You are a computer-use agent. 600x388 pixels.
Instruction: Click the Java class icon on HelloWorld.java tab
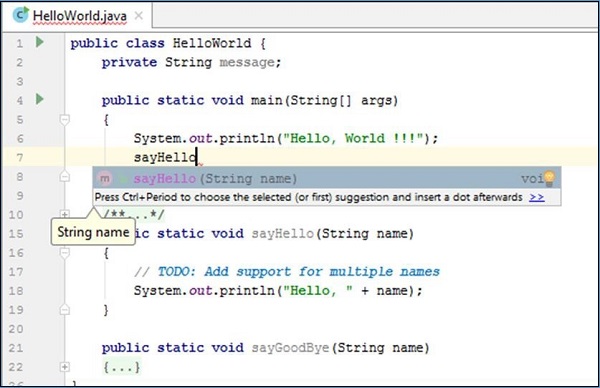(x=20, y=15)
